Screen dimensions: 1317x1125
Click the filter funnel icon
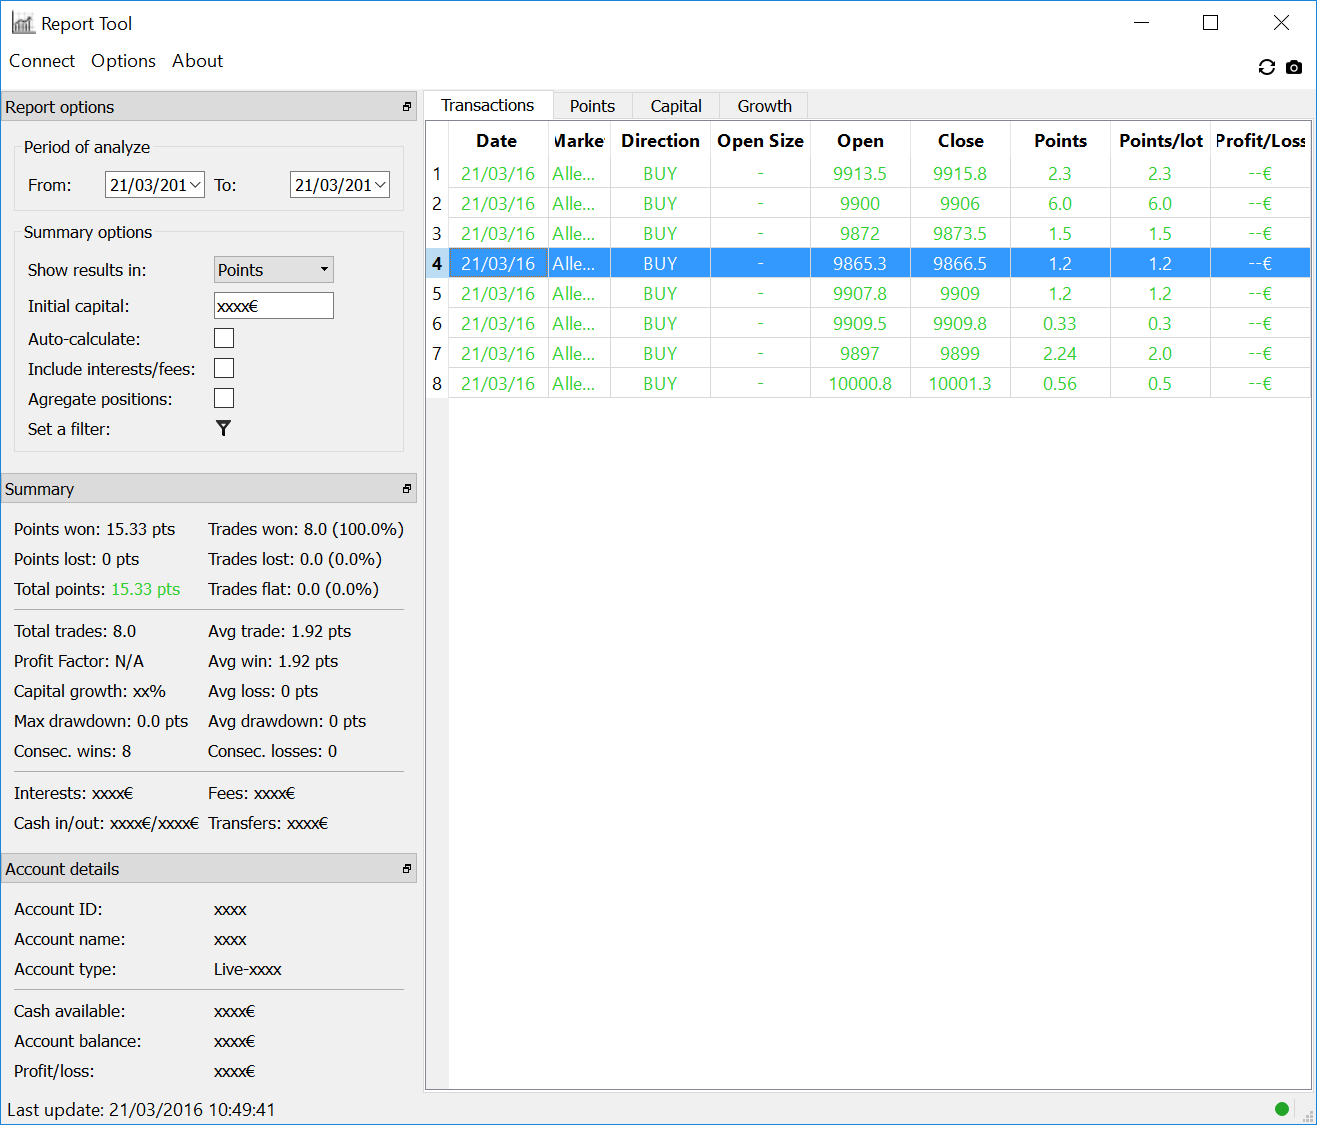223,428
